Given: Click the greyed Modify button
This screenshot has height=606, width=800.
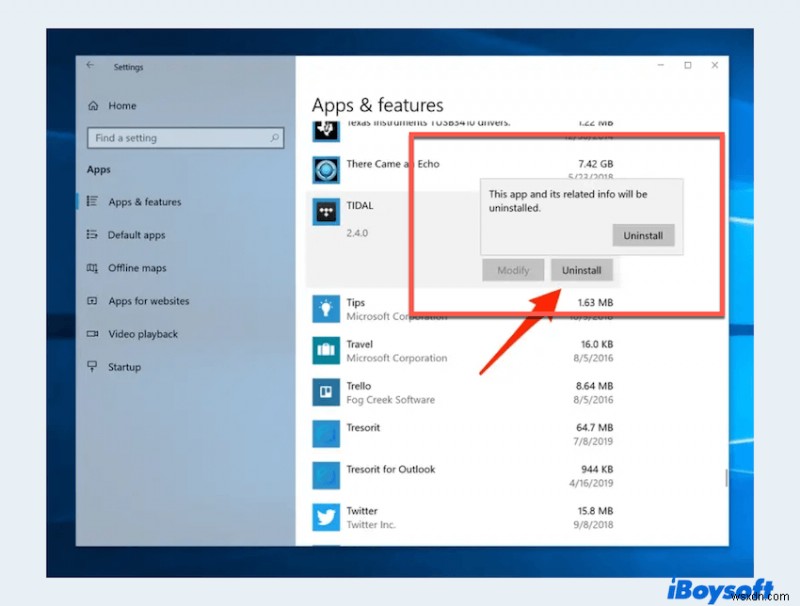Looking at the screenshot, I should [x=513, y=270].
